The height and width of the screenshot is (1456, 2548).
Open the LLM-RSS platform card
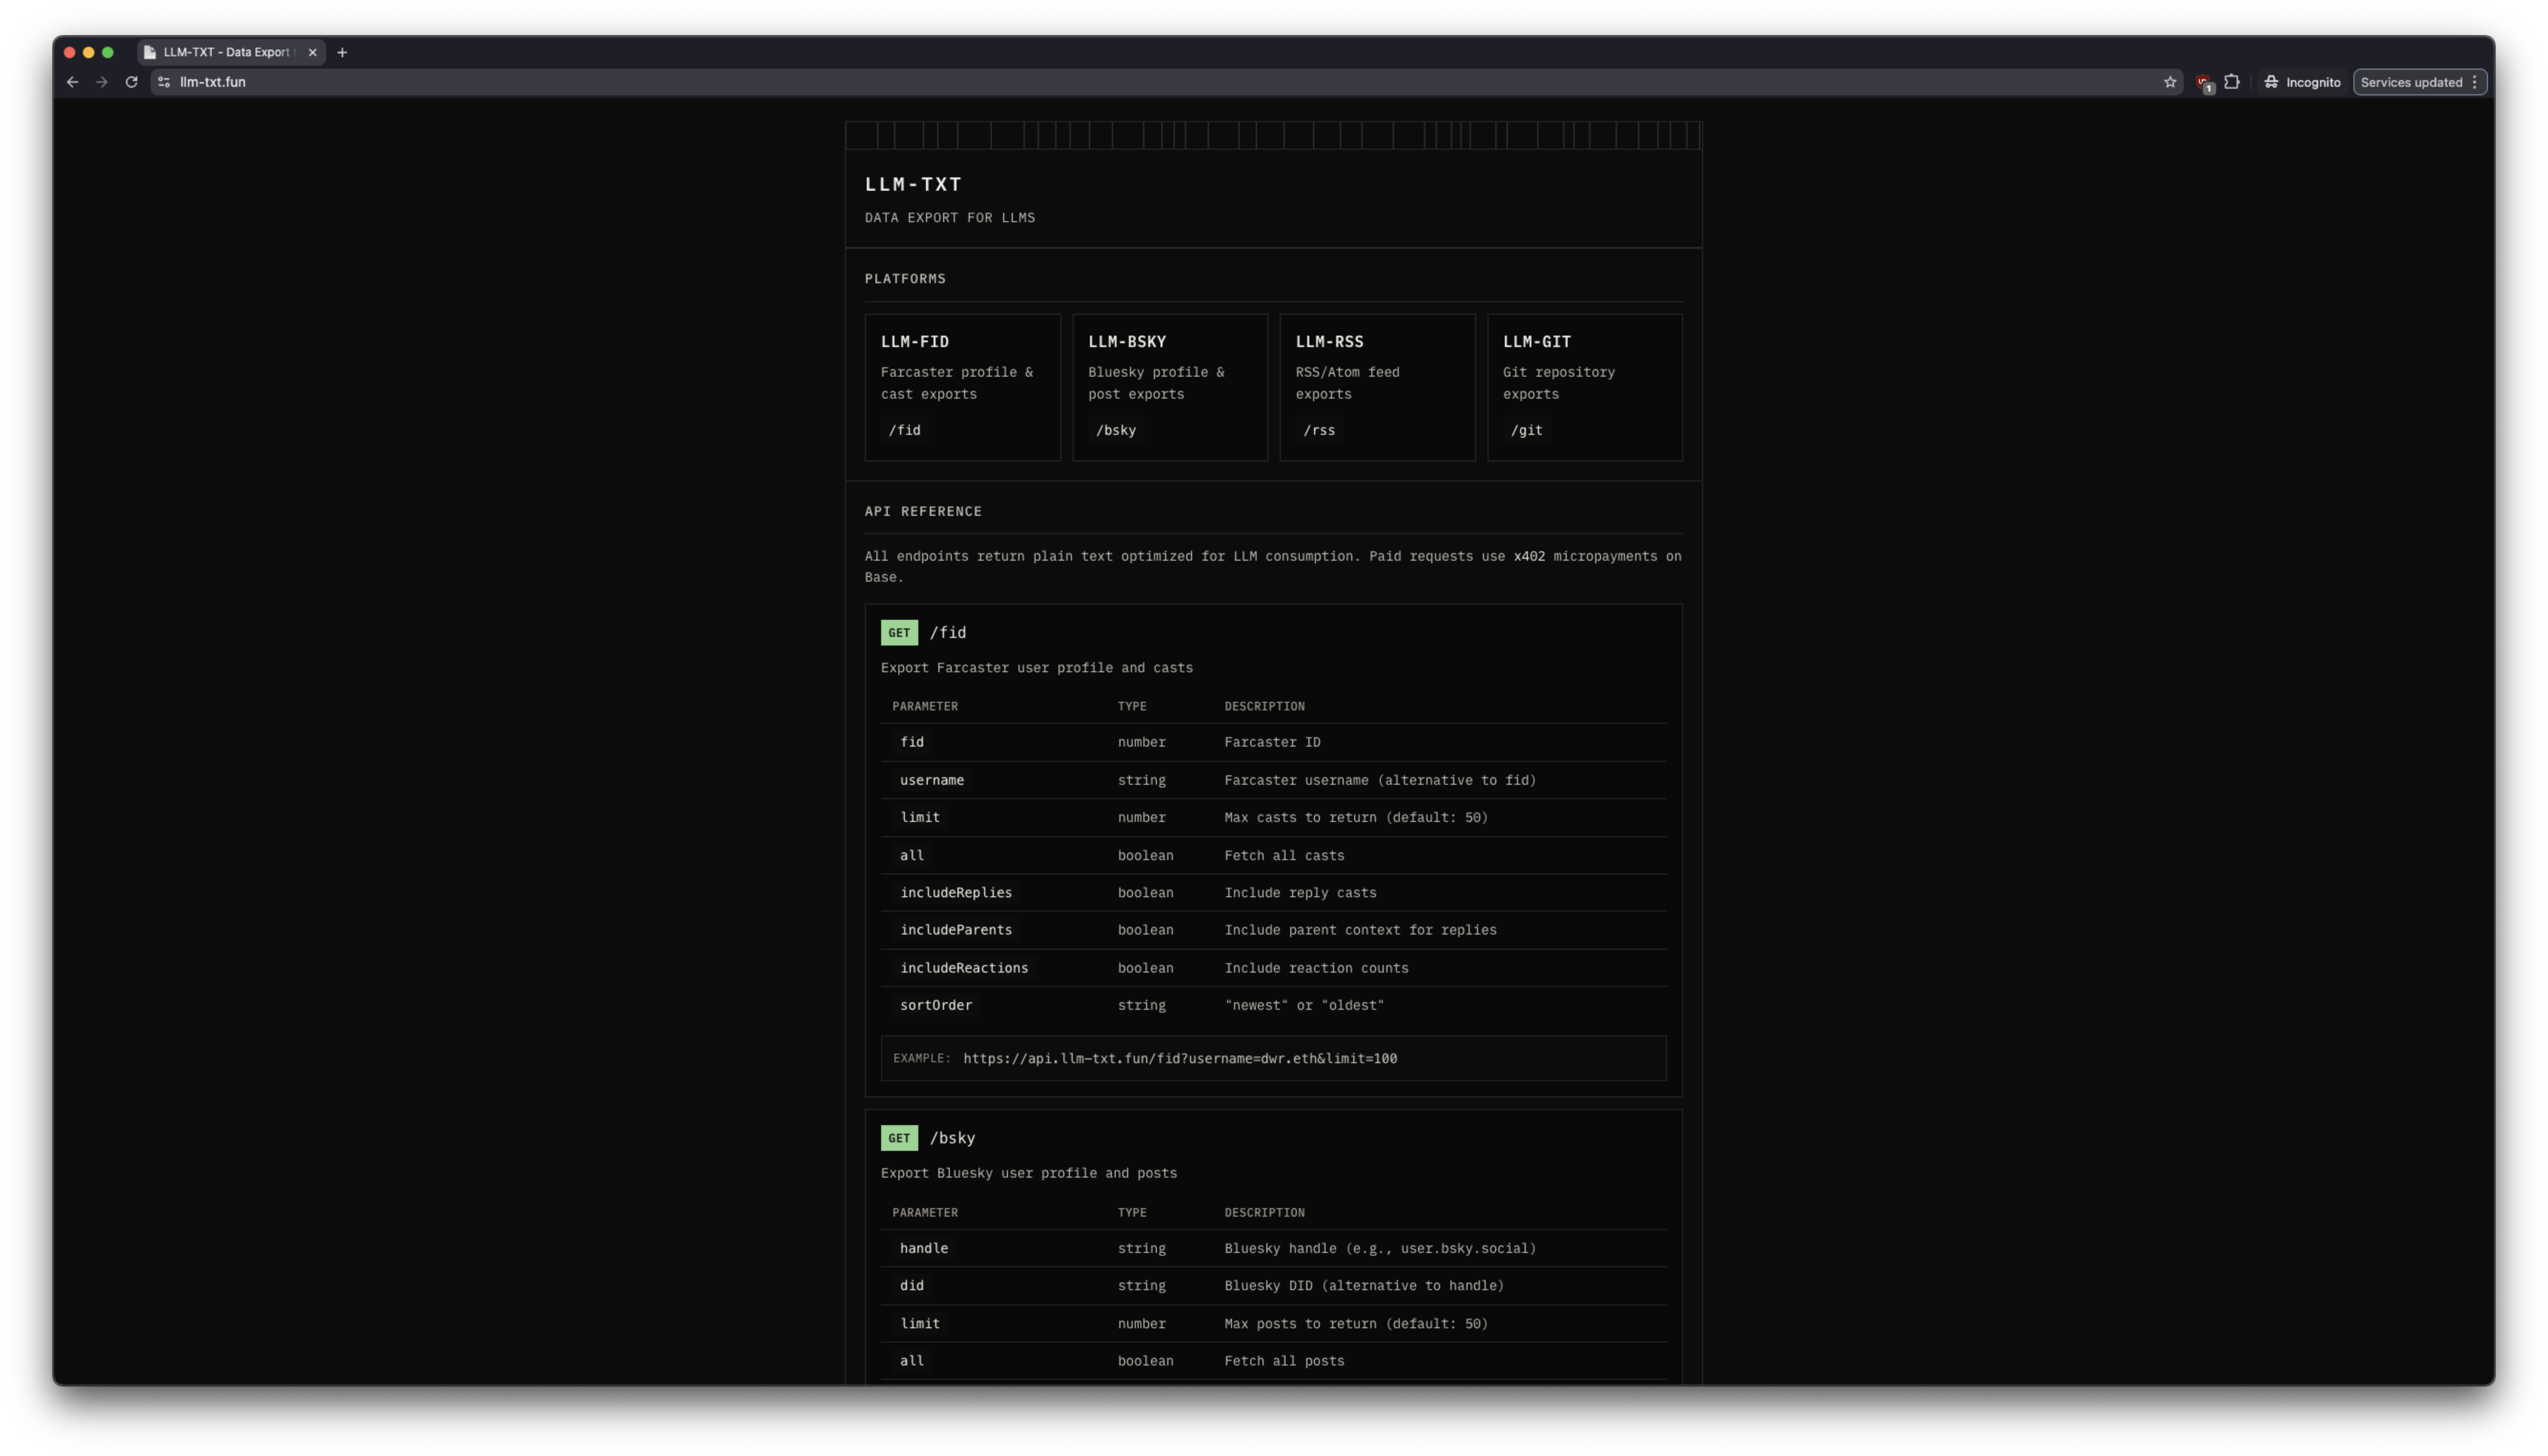point(1376,387)
